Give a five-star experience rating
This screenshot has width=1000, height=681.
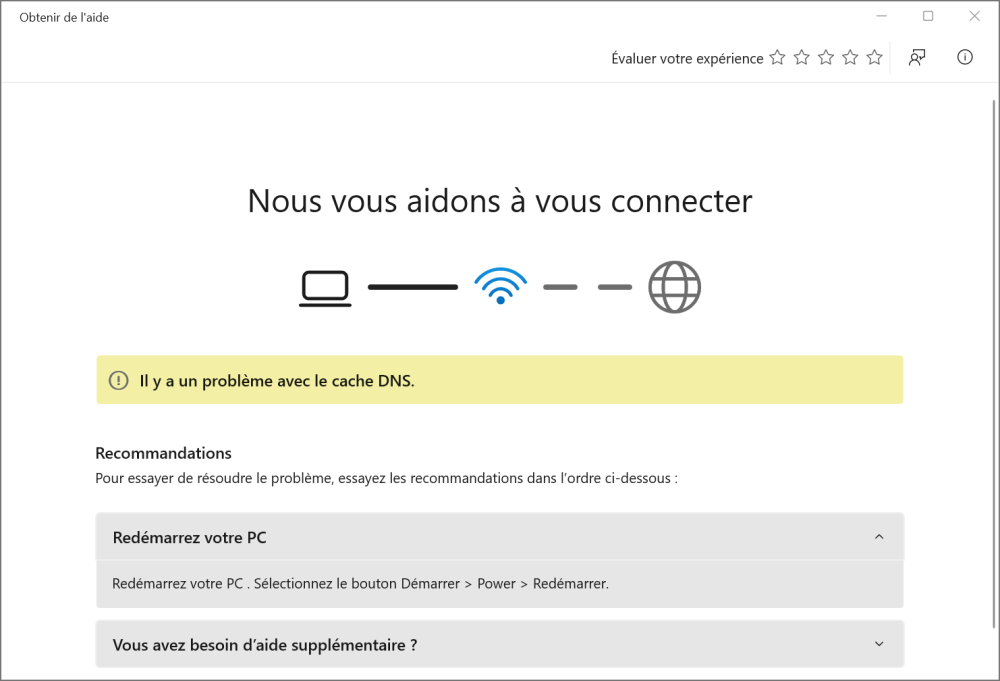[874, 58]
